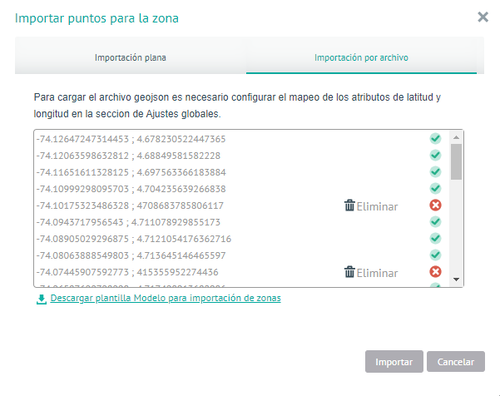Click green check for row -74.08905029296875

(x=435, y=238)
